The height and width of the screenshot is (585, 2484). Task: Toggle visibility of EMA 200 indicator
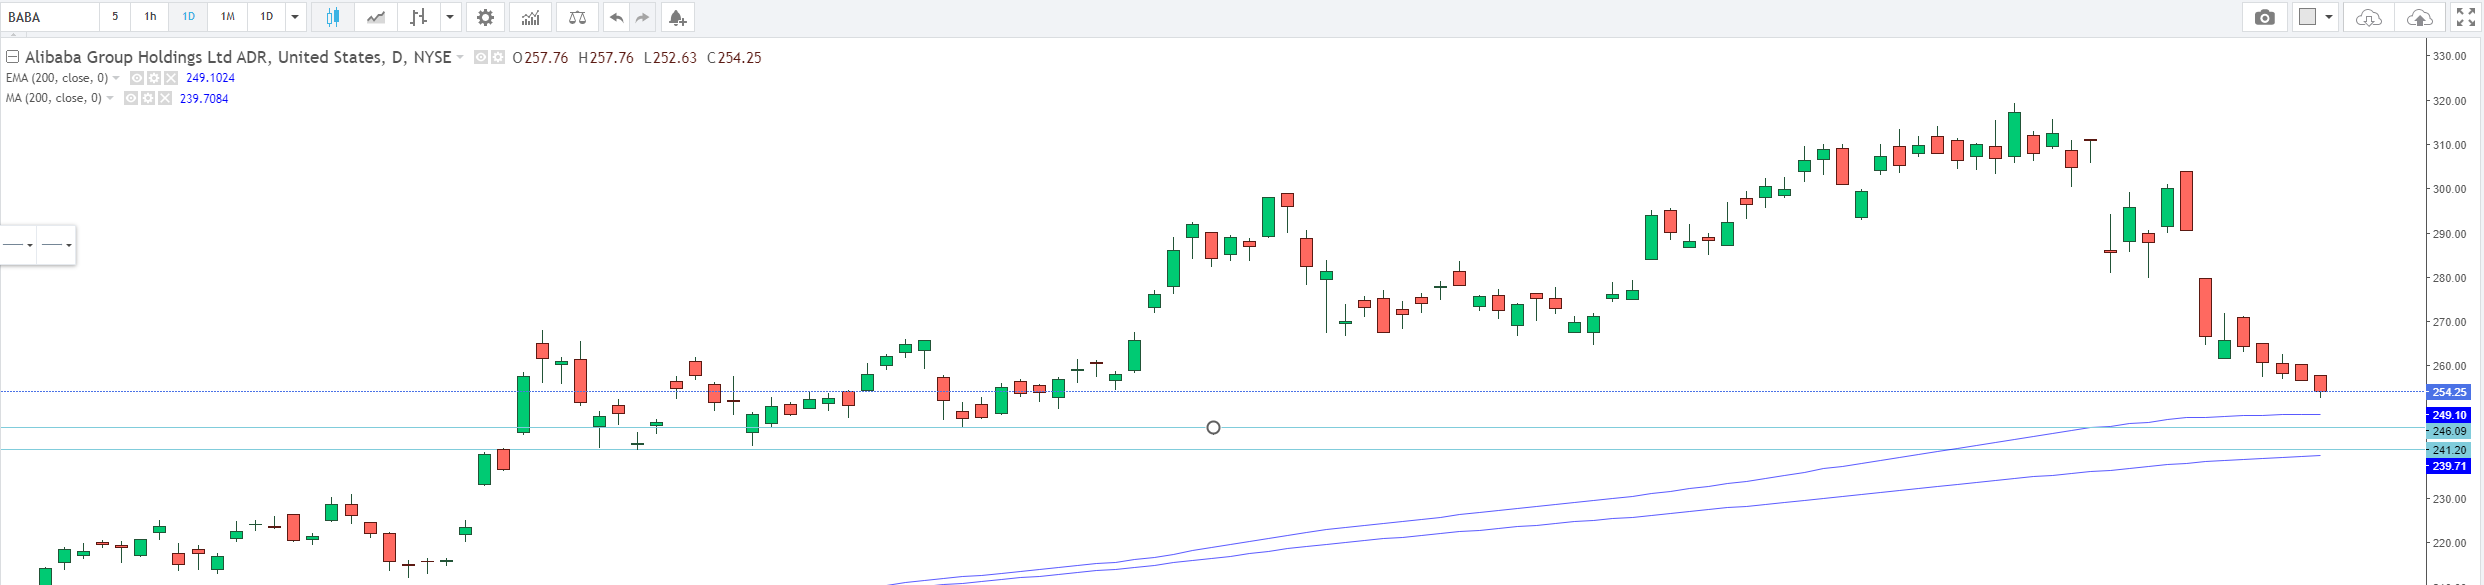coord(137,78)
